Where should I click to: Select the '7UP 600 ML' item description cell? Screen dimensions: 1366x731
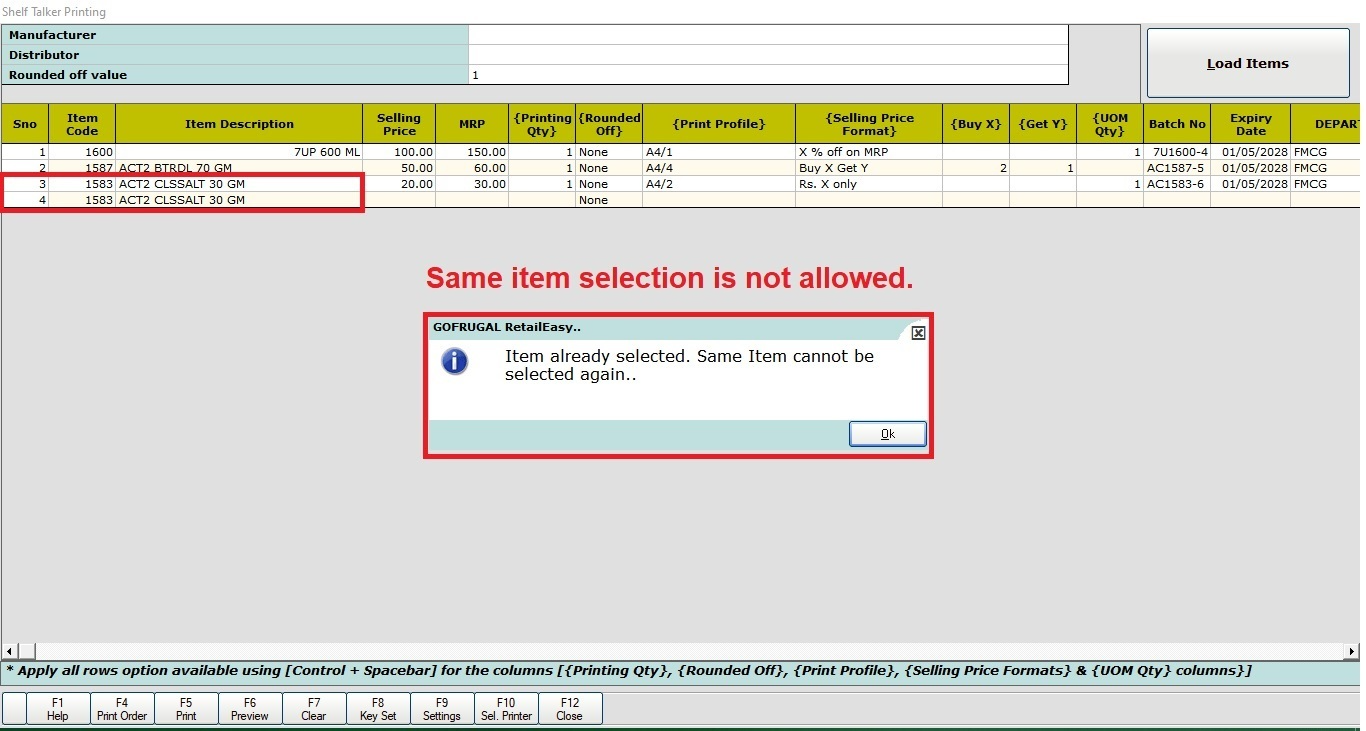click(239, 152)
